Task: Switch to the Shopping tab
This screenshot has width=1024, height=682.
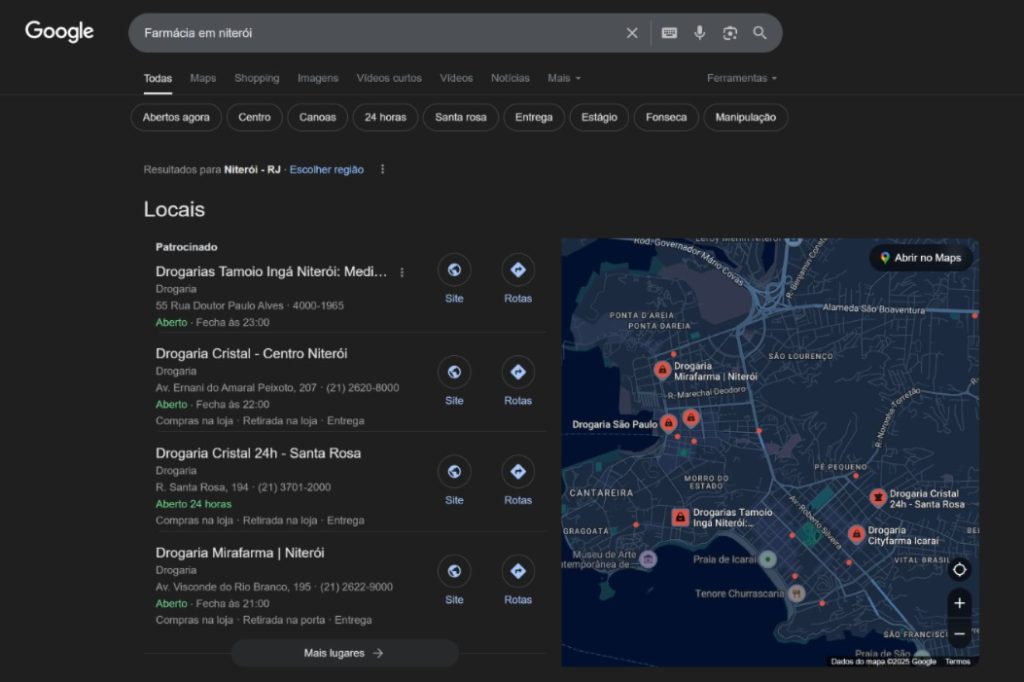Action: [257, 78]
